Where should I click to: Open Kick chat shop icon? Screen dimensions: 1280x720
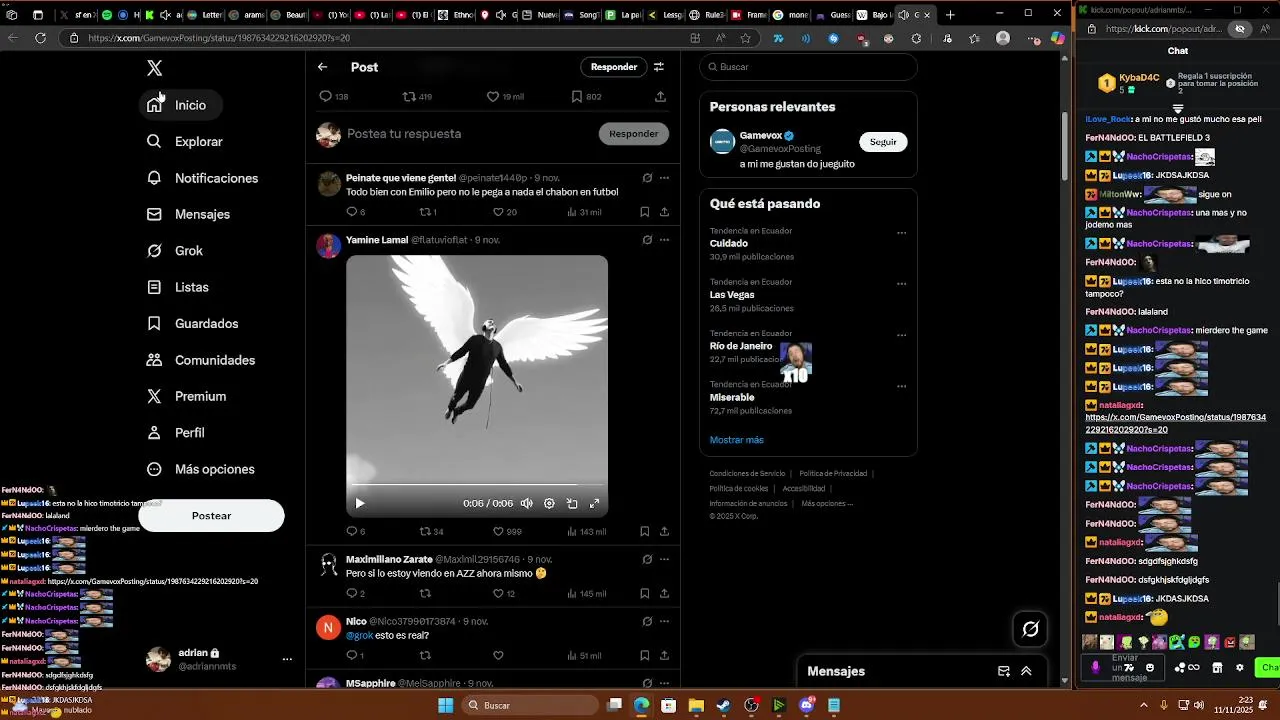pos(1217,668)
